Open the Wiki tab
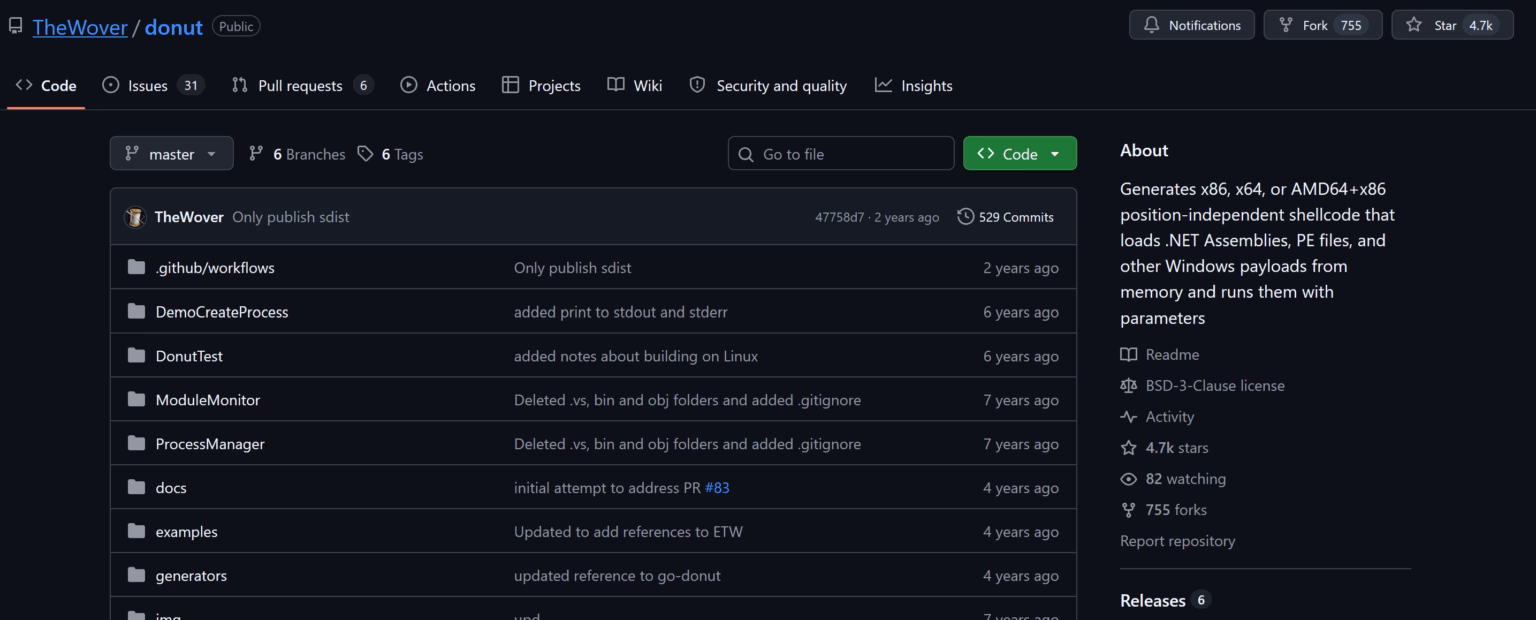This screenshot has width=1536, height=620. (x=635, y=86)
